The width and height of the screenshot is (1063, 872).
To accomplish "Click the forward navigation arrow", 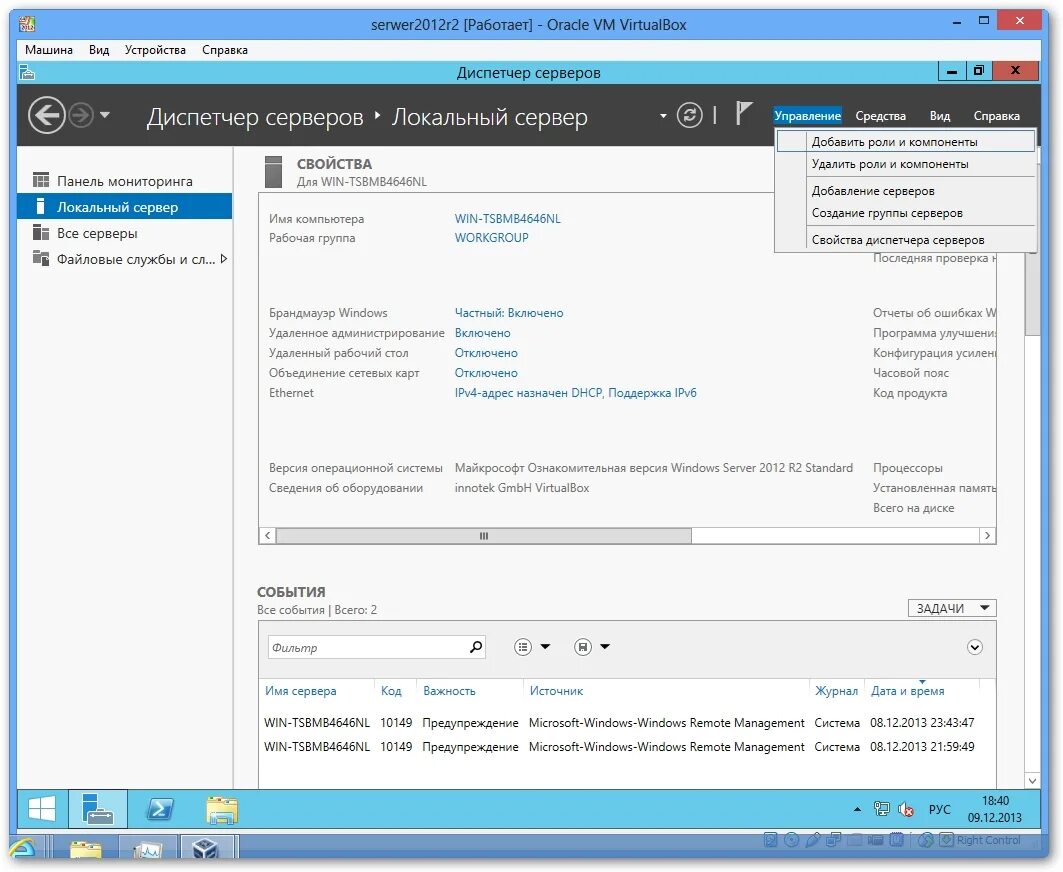I will pyautogui.click(x=81, y=115).
